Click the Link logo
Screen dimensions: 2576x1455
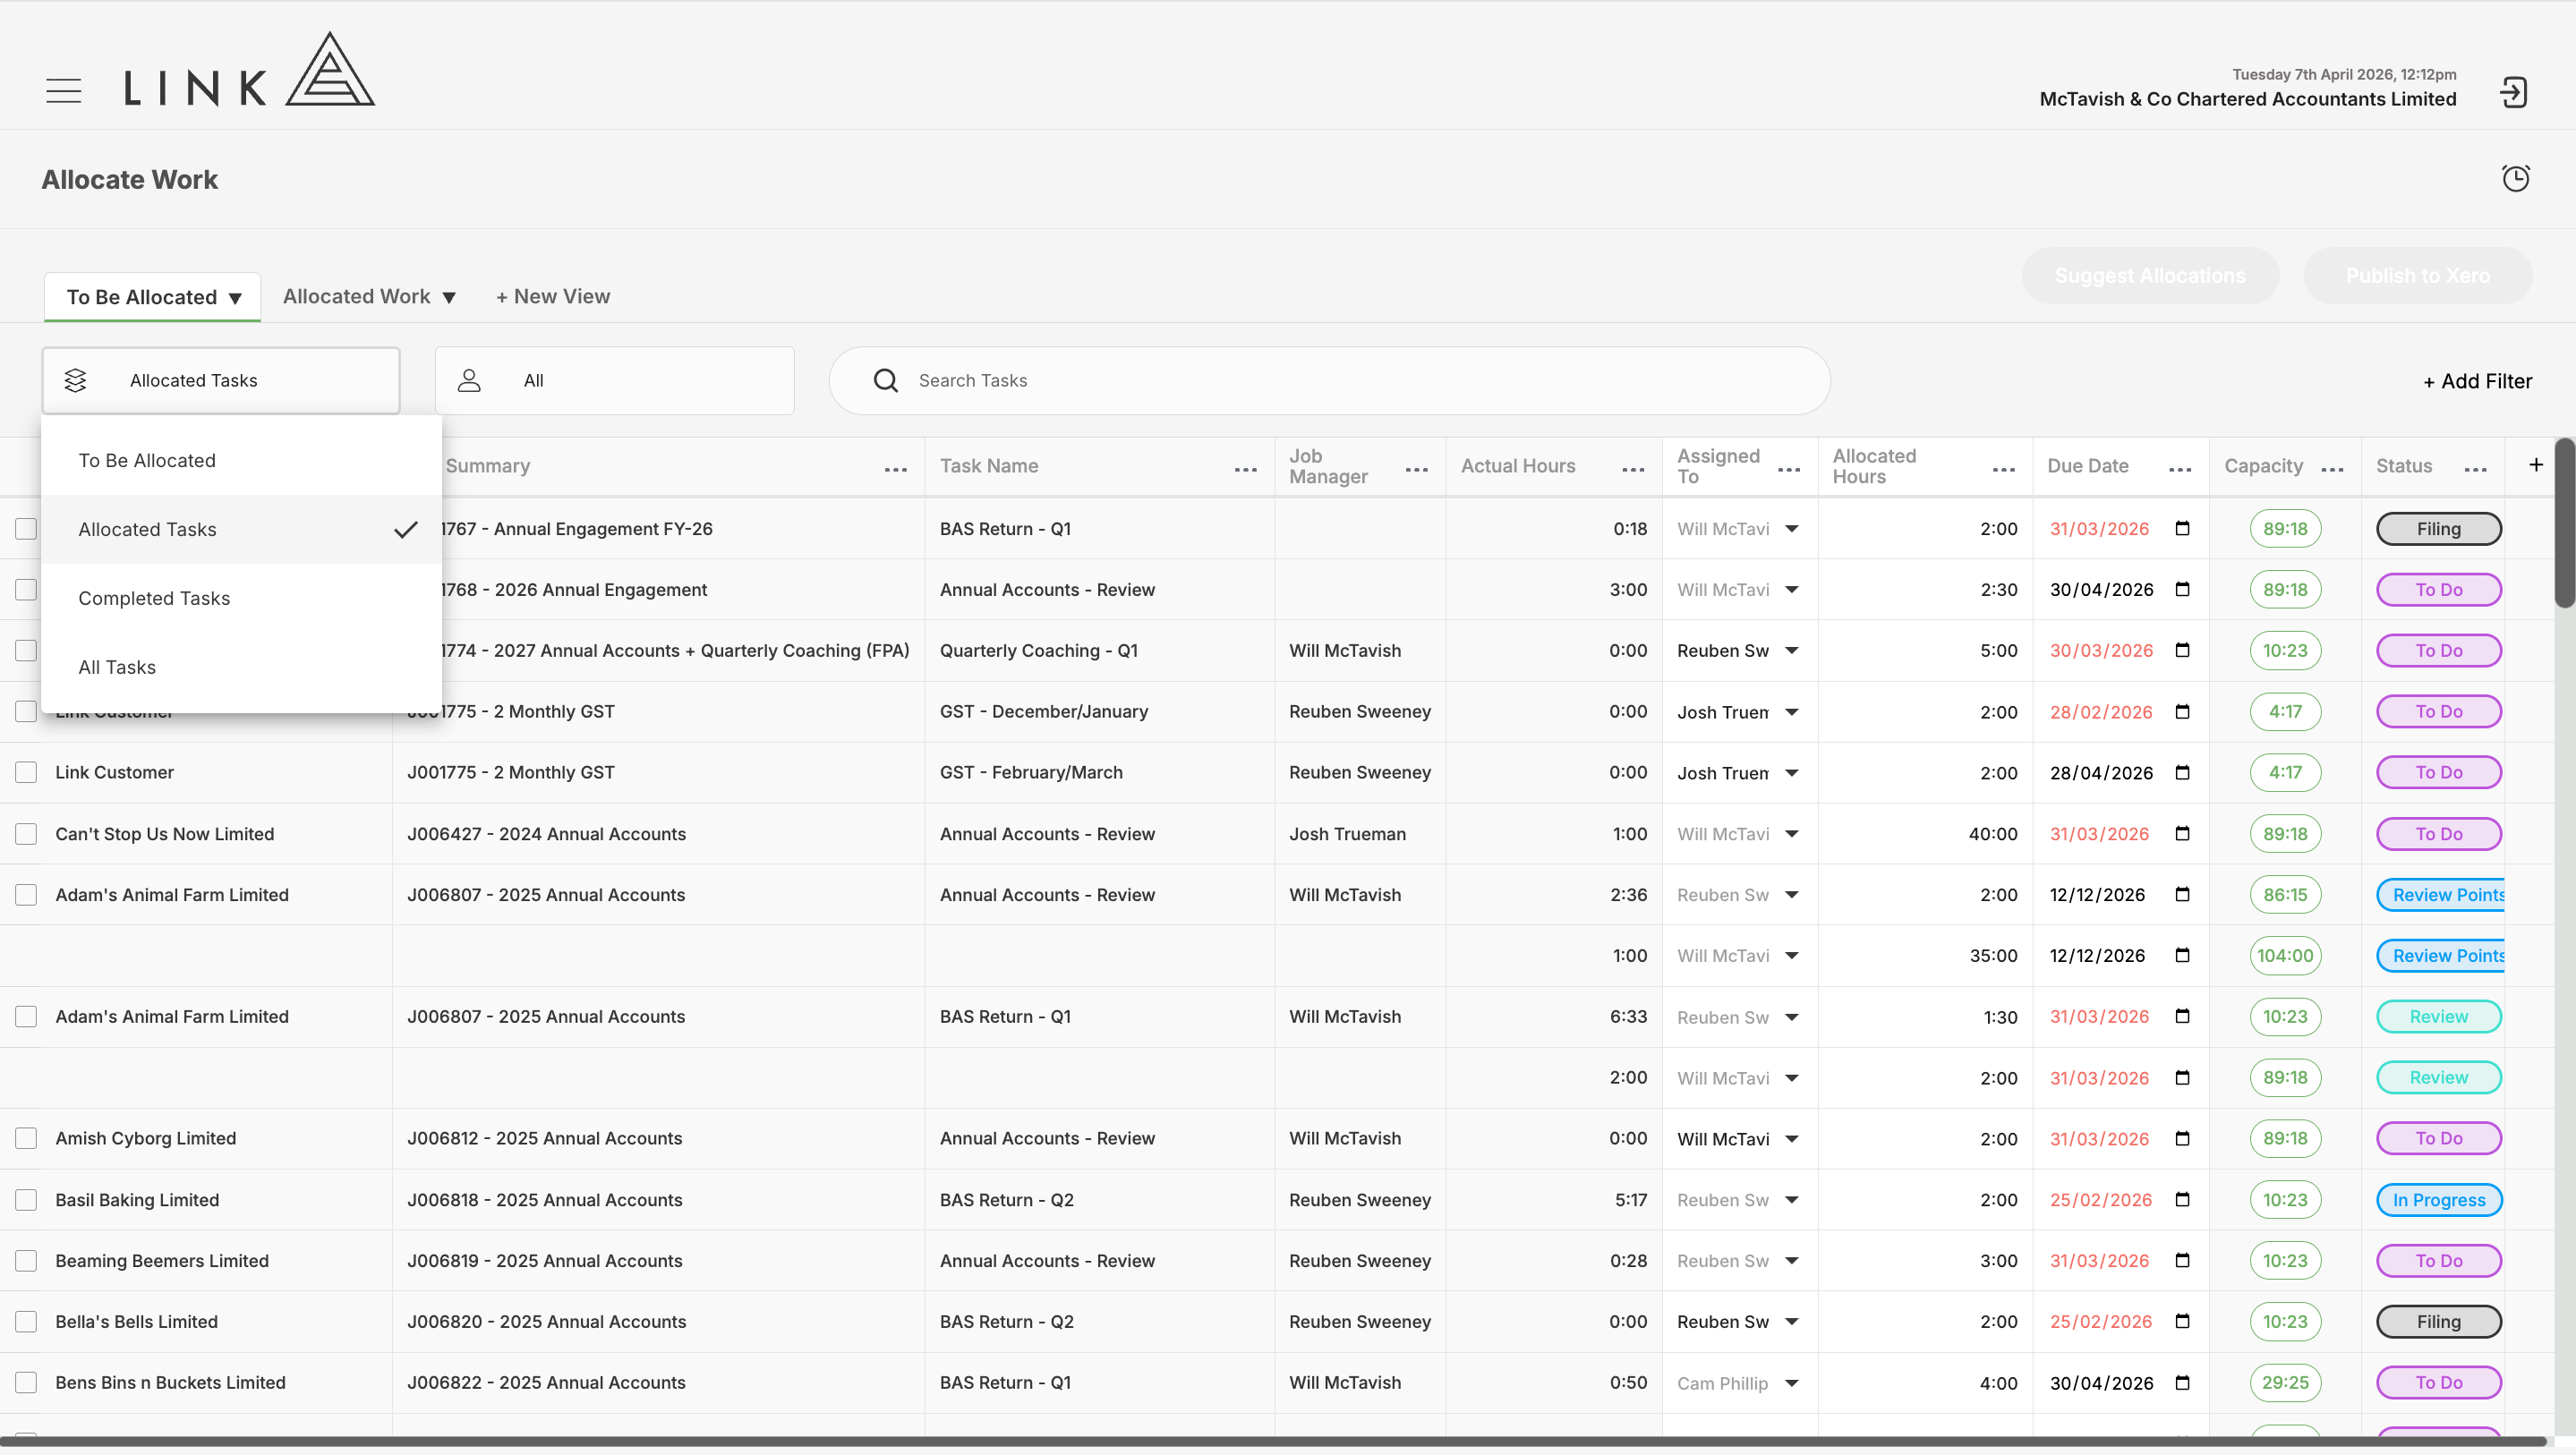pyautogui.click(x=249, y=69)
